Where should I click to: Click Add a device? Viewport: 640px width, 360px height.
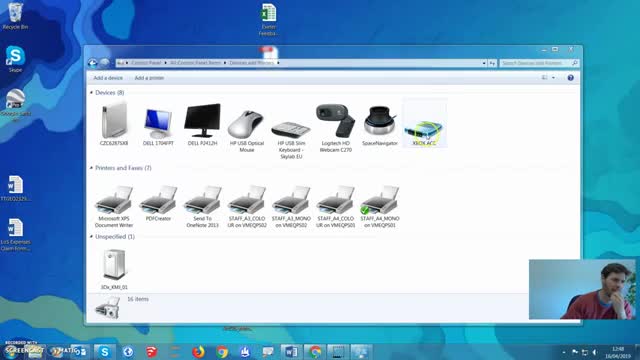click(108, 78)
